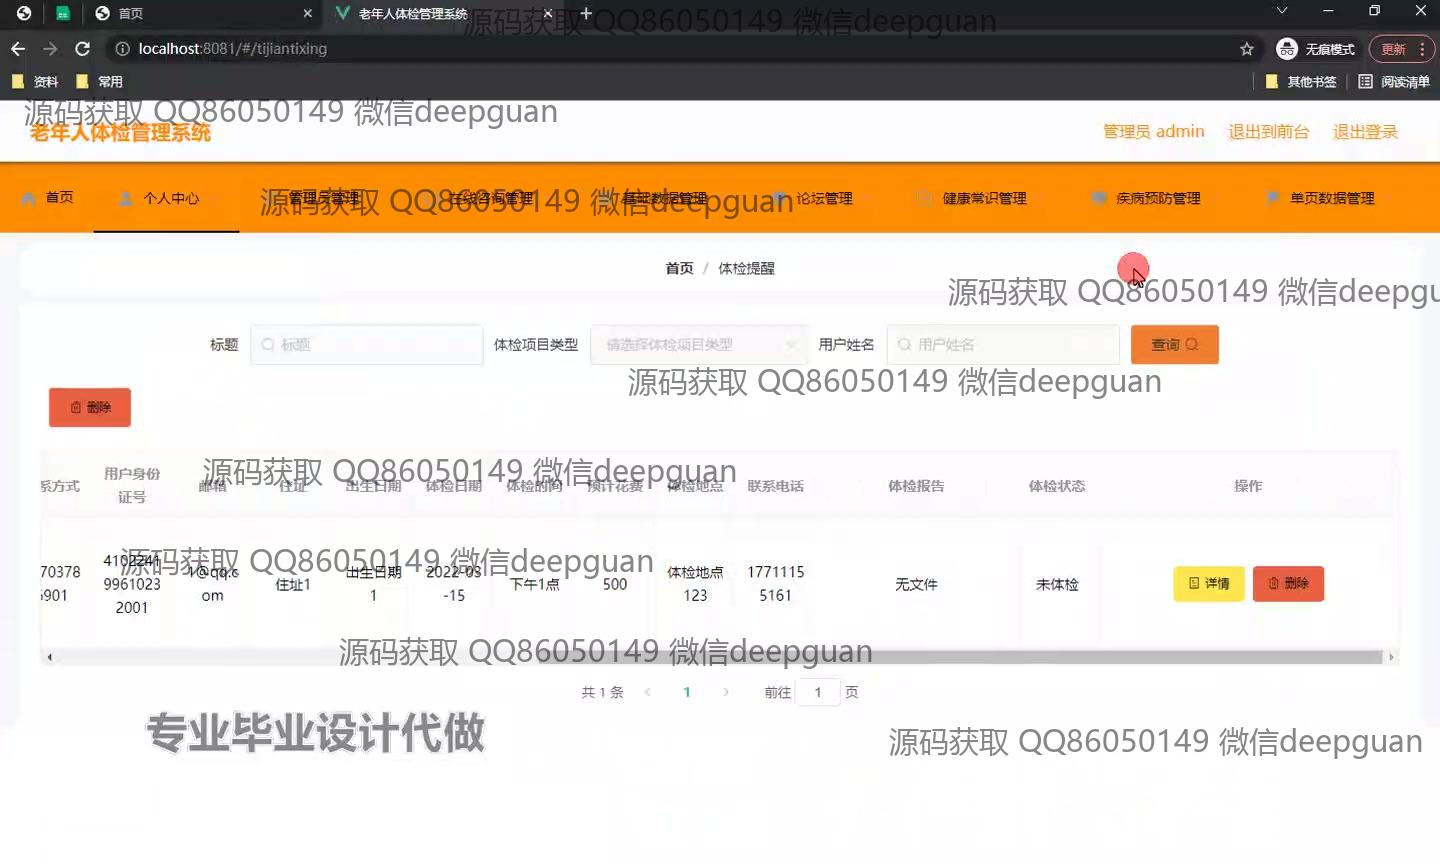Click the bookmark star icon in address bar
The height and width of the screenshot is (864, 1440).
pos(1246,49)
